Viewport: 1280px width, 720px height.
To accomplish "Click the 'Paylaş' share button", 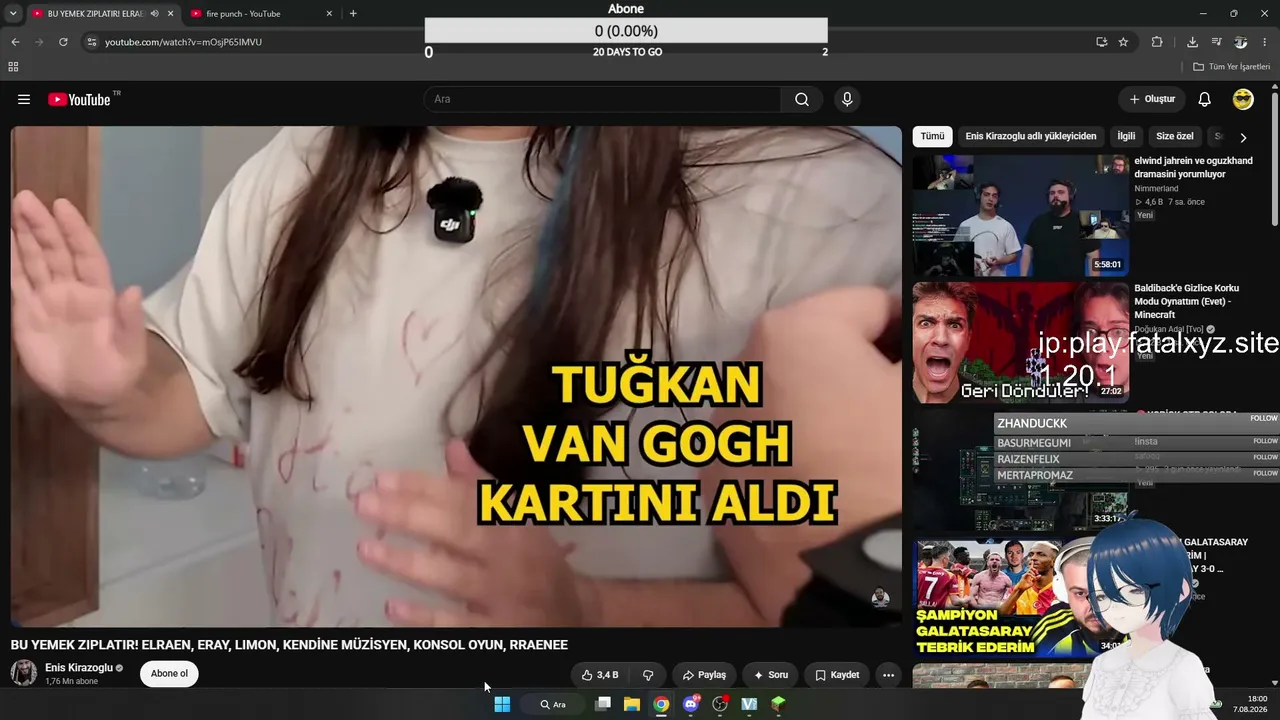I will tap(705, 675).
